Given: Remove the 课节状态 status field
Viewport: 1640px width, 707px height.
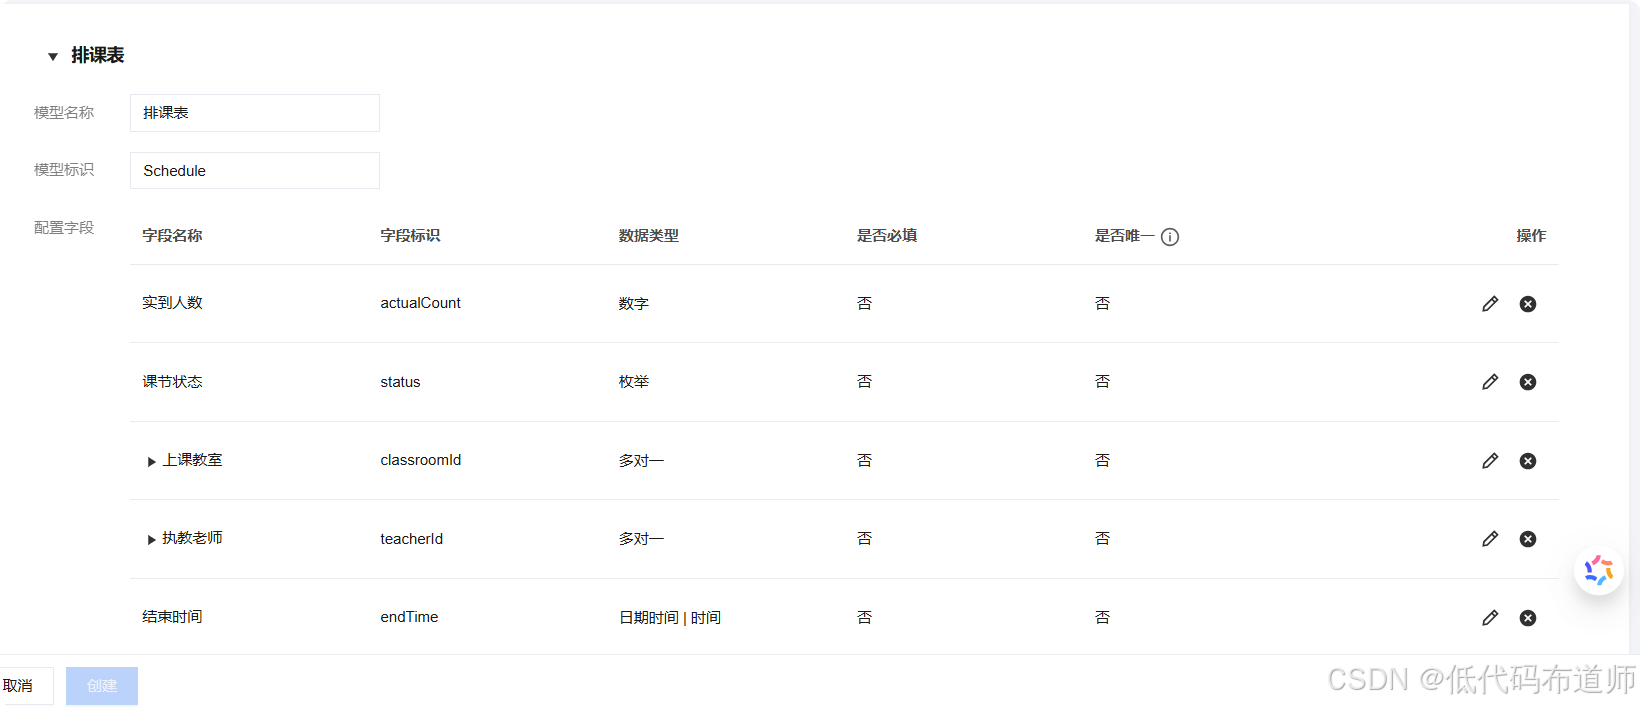Looking at the screenshot, I should (x=1528, y=382).
